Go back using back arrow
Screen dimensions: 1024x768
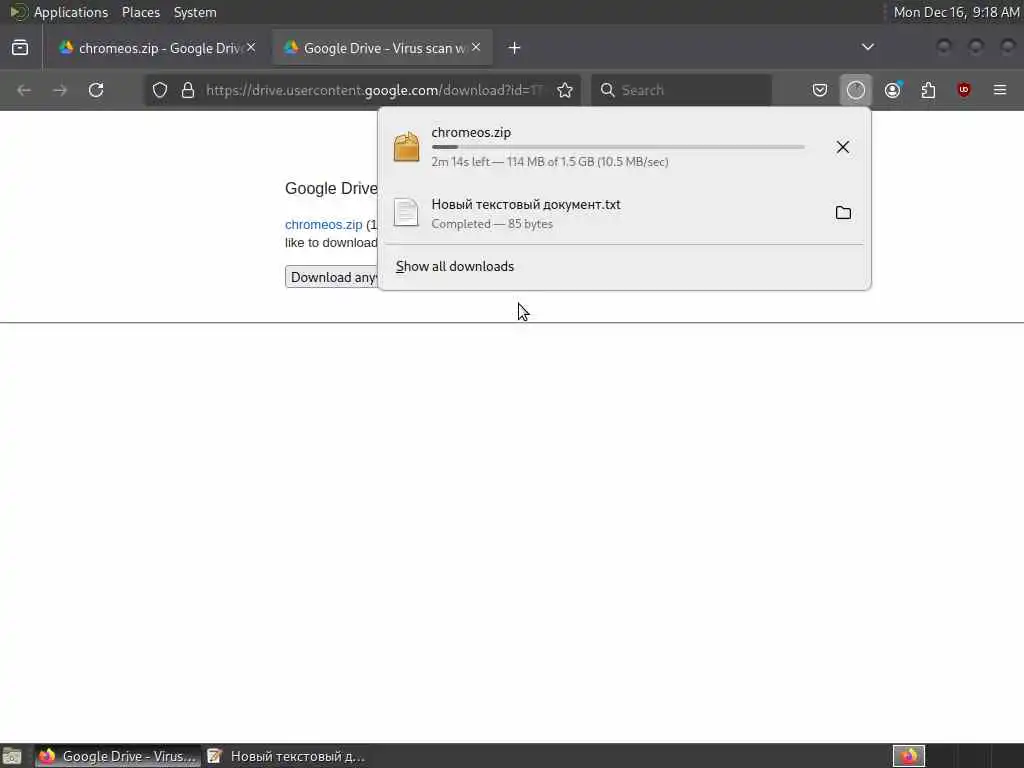point(24,90)
